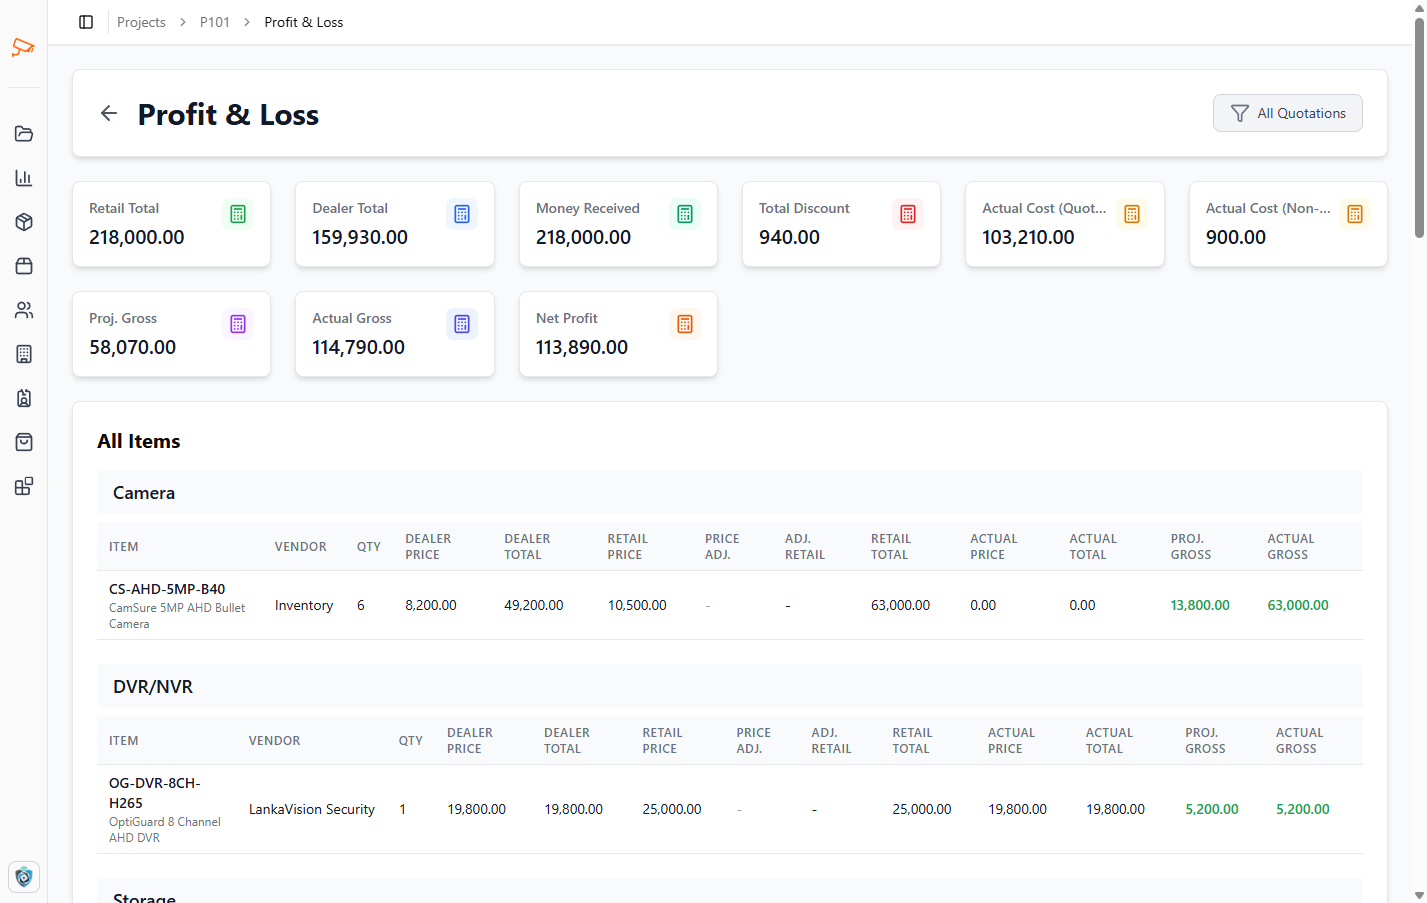1427x903 pixels.
Task: Click the OptiGuard 8 Channel AHD DVR description
Action: pos(165,830)
